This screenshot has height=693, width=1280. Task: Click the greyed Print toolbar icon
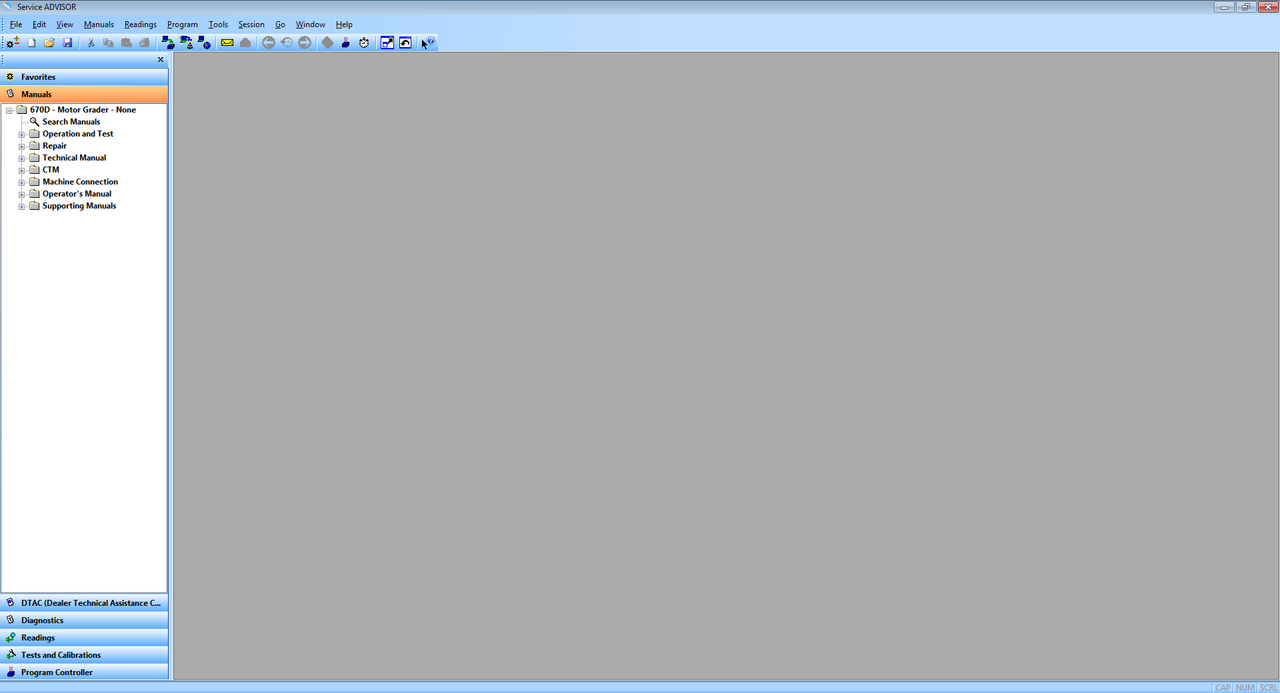click(144, 43)
